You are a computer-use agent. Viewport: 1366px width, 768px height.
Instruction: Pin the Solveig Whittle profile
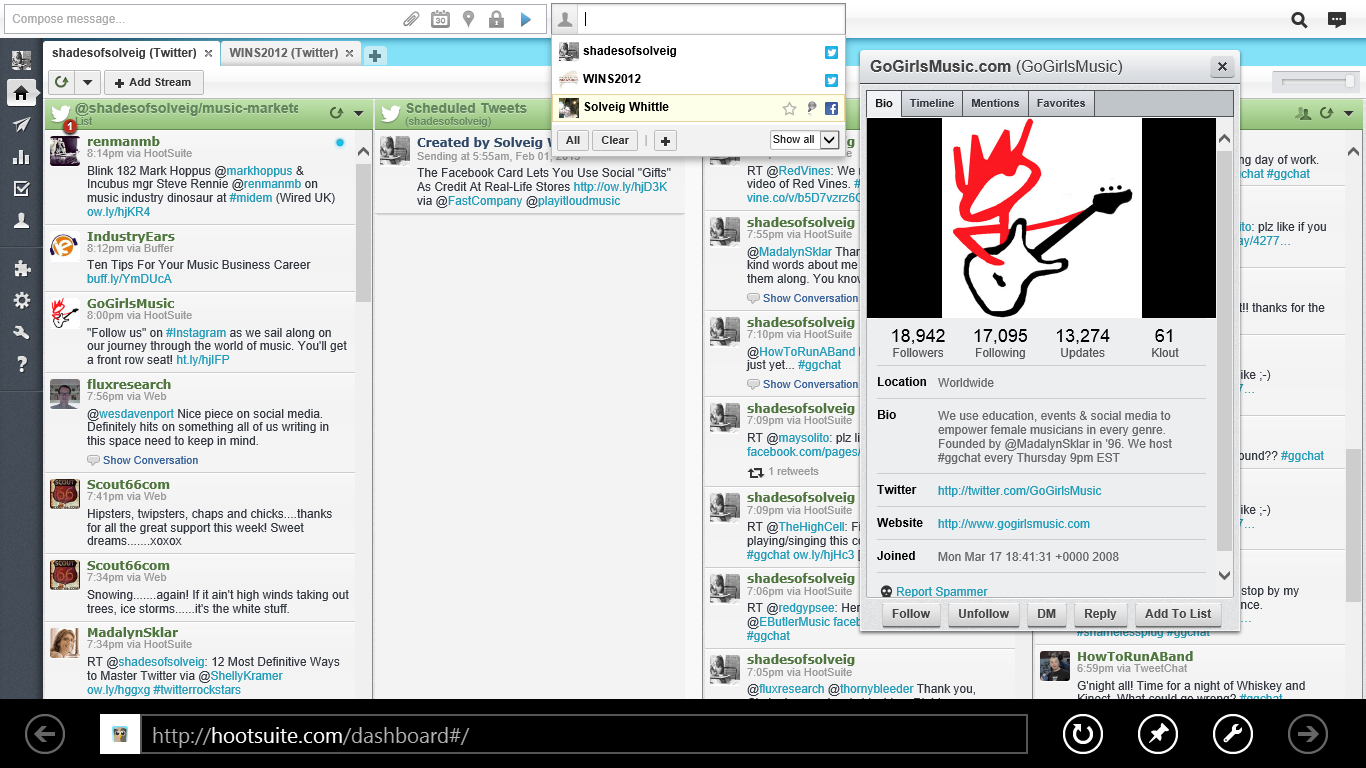pyautogui.click(x=812, y=108)
